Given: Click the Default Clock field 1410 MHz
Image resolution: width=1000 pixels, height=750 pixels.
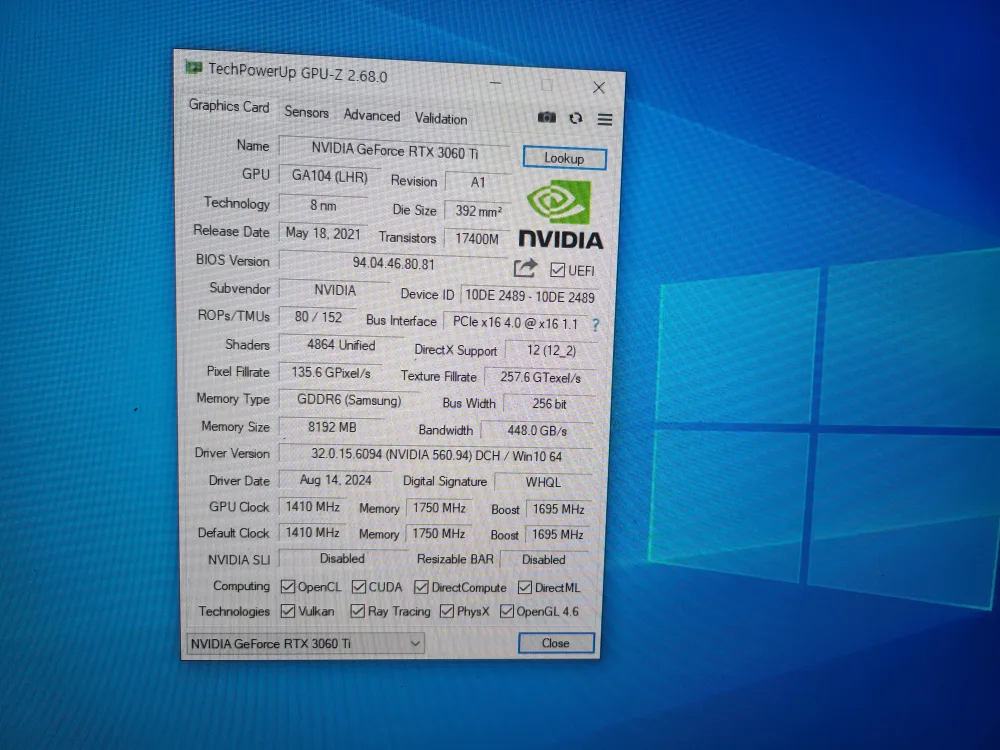Looking at the screenshot, I should tap(312, 533).
